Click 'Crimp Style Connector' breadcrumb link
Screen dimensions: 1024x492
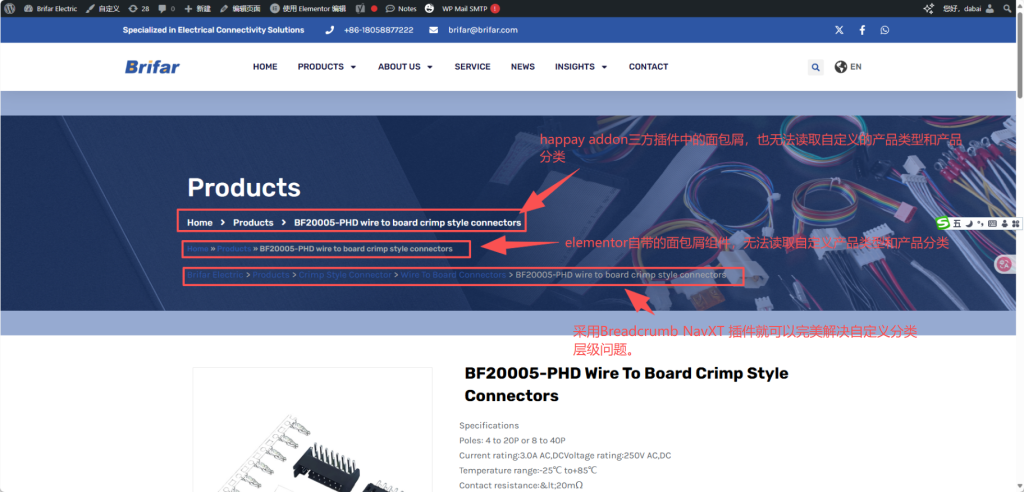[x=346, y=274]
